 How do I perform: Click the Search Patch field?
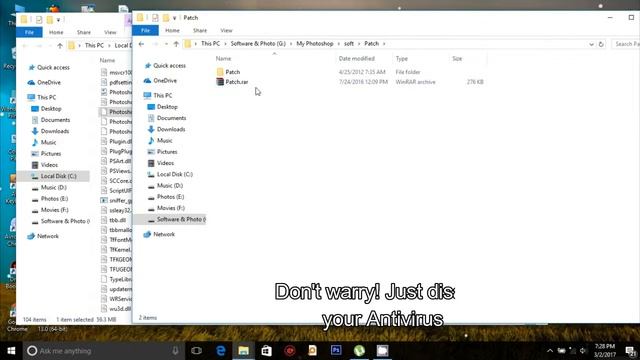pyautogui.click(x=625, y=44)
